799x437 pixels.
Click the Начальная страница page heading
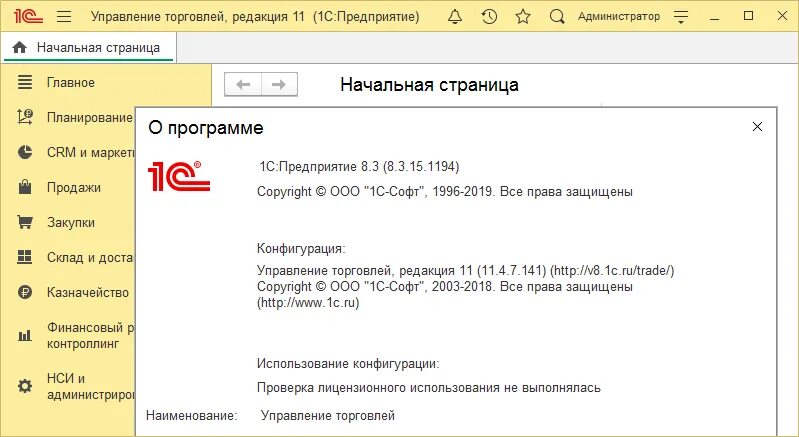click(430, 85)
